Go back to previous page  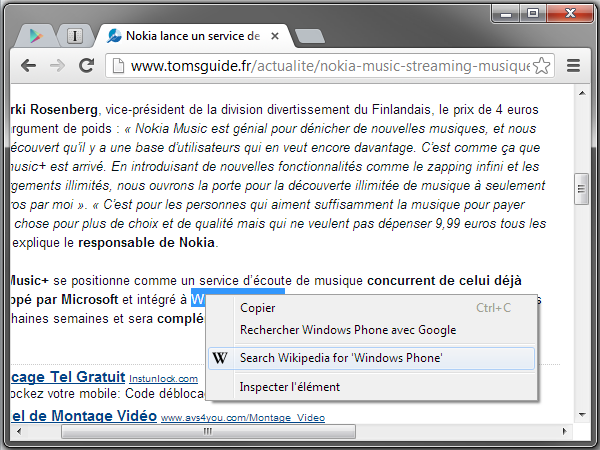(29, 66)
